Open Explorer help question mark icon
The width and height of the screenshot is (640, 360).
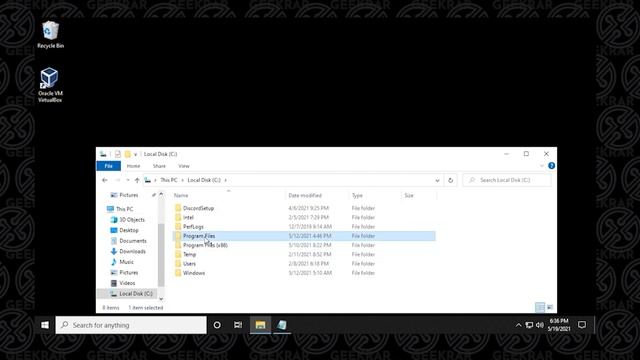point(551,166)
